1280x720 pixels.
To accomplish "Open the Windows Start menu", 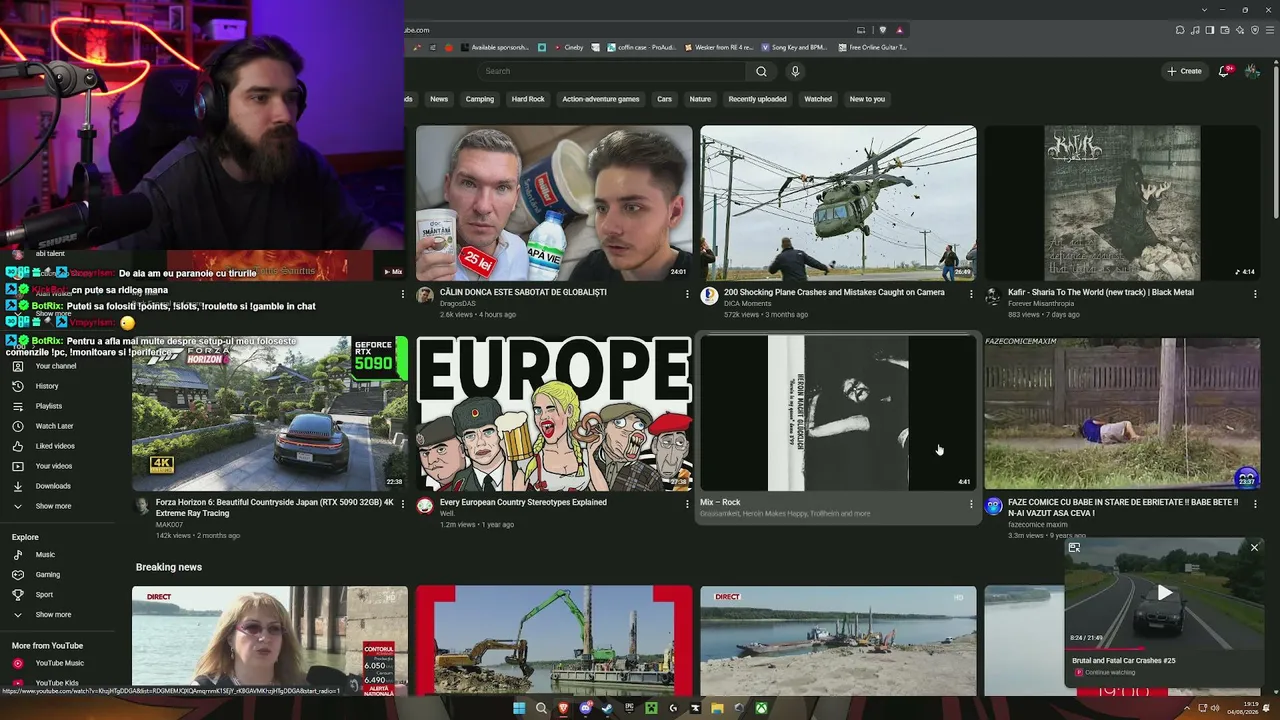I will pos(519,709).
